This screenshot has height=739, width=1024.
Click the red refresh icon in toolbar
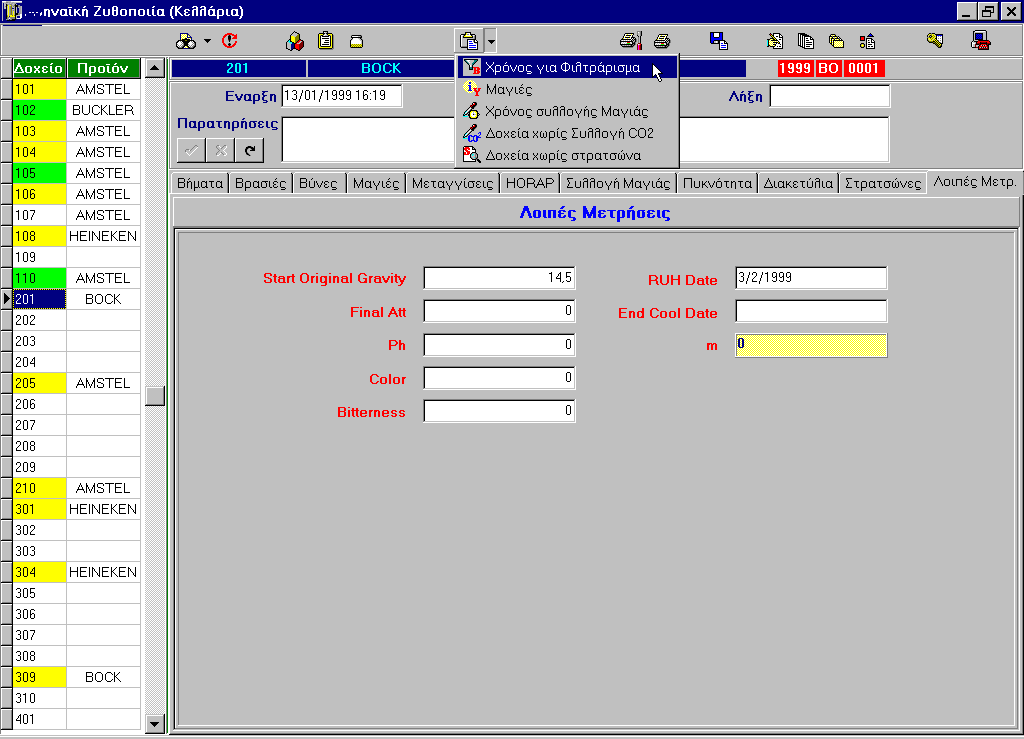pos(229,41)
